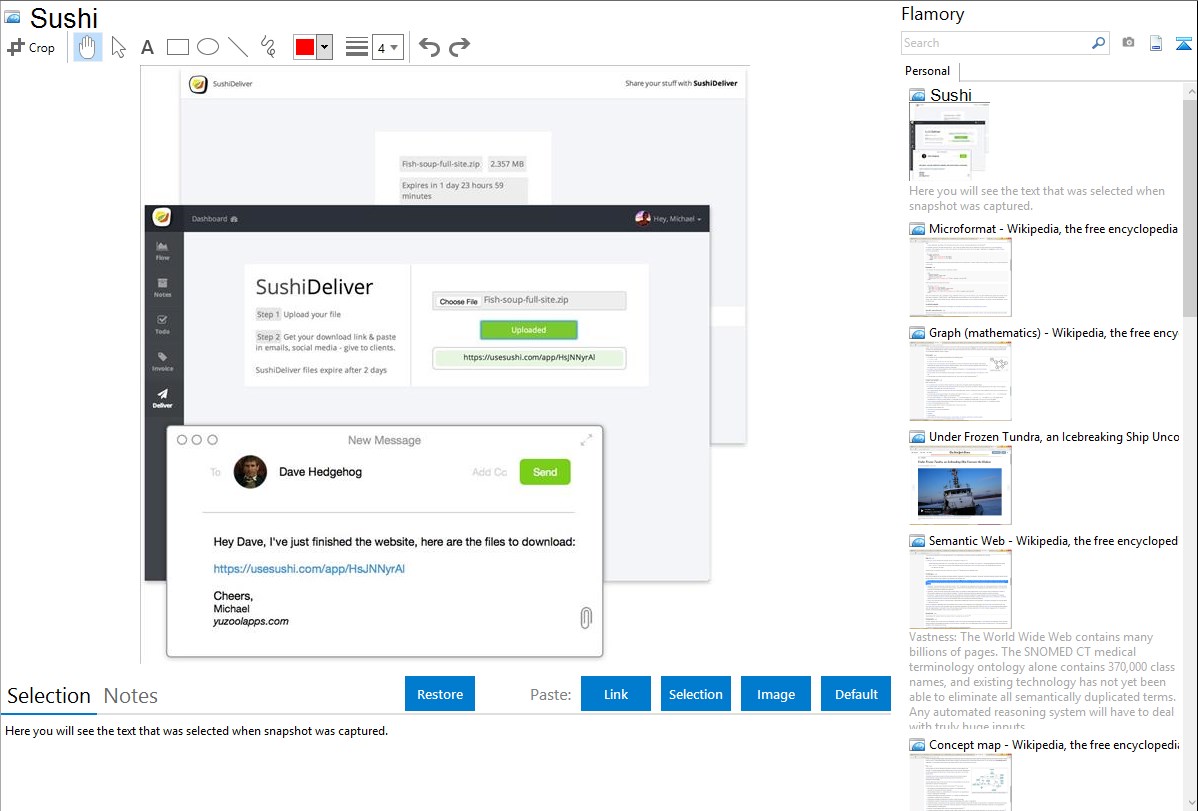Paste as Selection button
1198x811 pixels.
tap(695, 694)
